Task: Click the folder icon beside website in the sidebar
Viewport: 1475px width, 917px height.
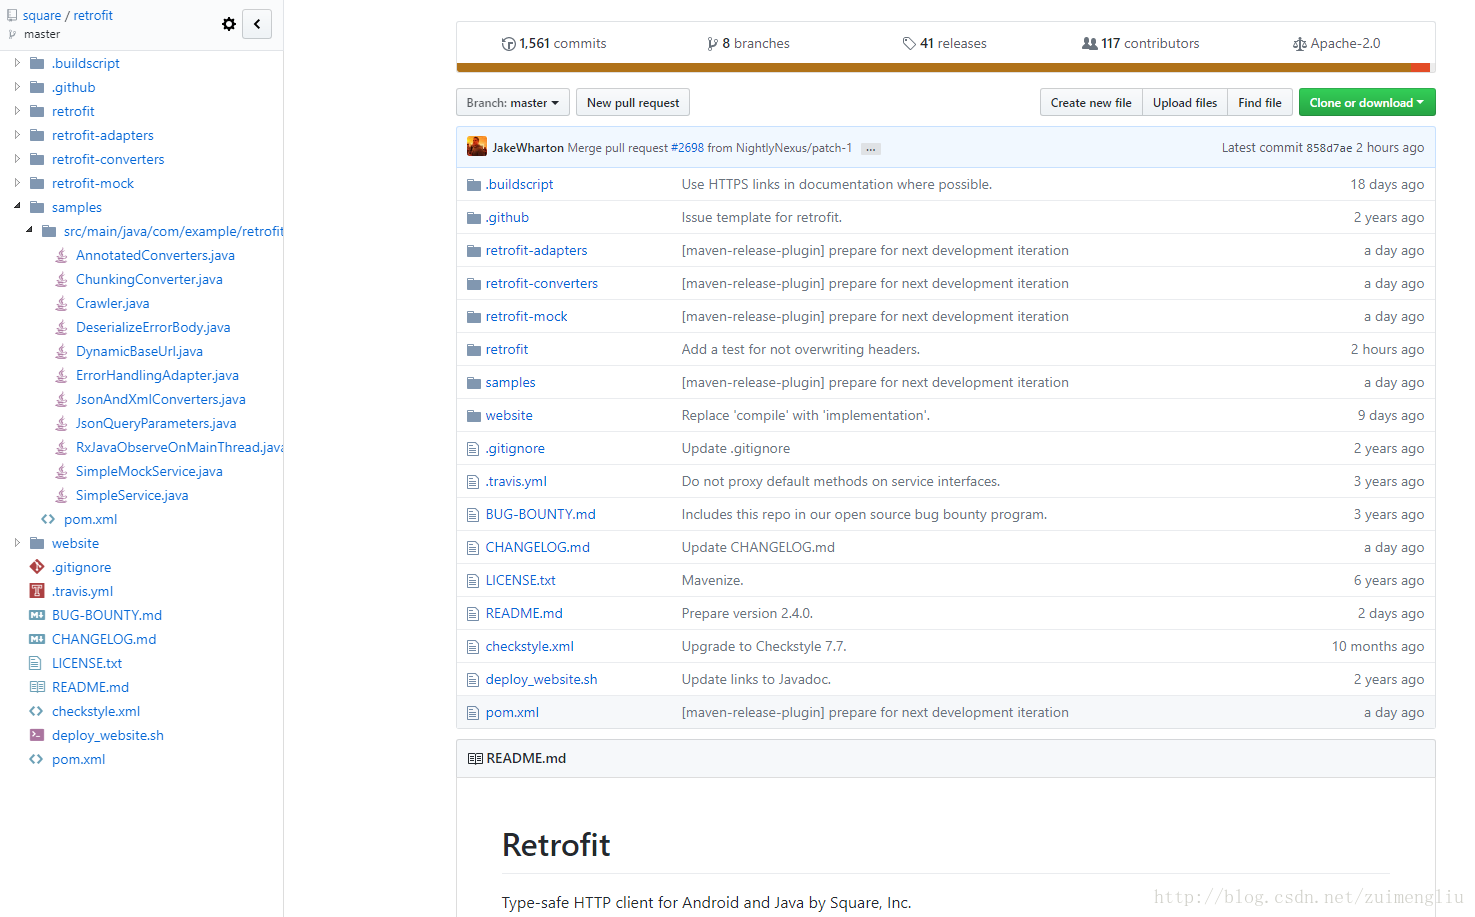Action: click(x=37, y=543)
